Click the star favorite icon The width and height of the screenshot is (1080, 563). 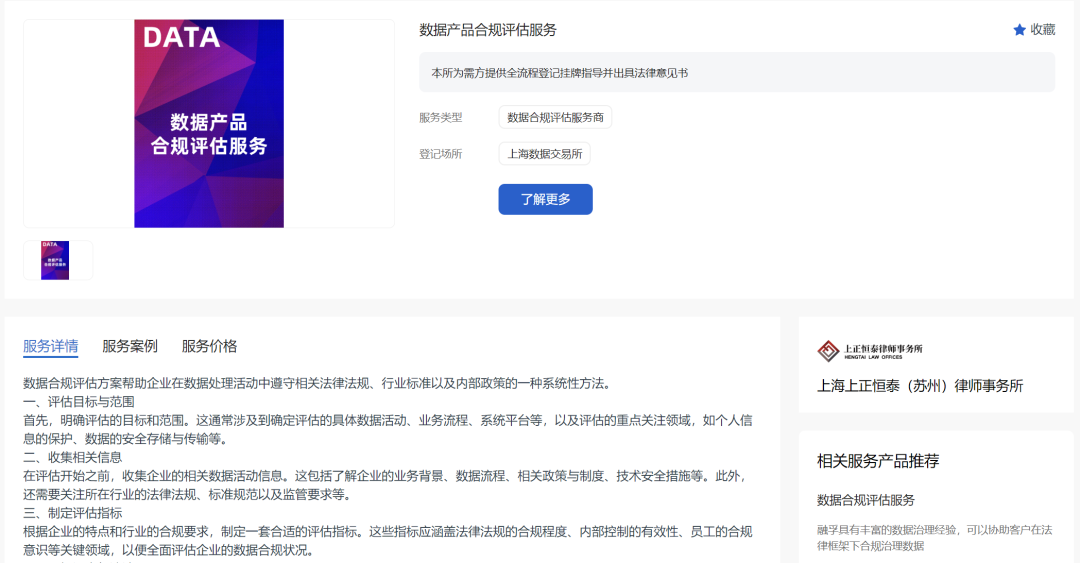pos(1019,30)
